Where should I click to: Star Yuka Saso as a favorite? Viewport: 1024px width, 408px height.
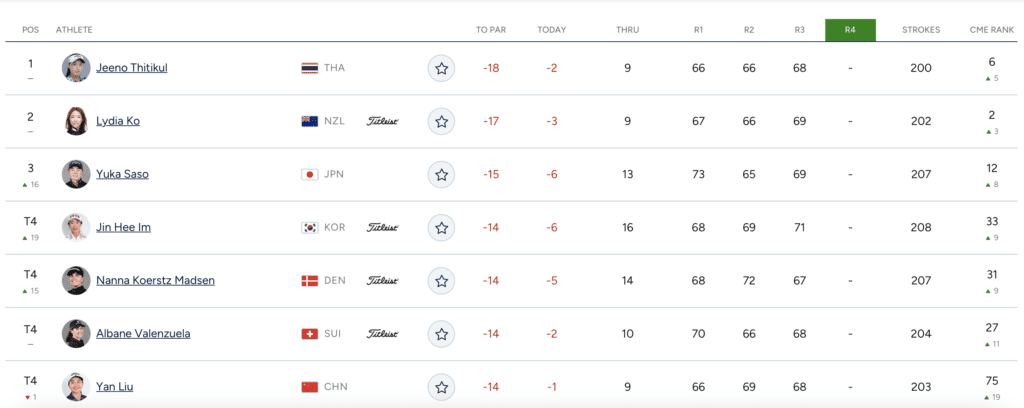click(441, 174)
